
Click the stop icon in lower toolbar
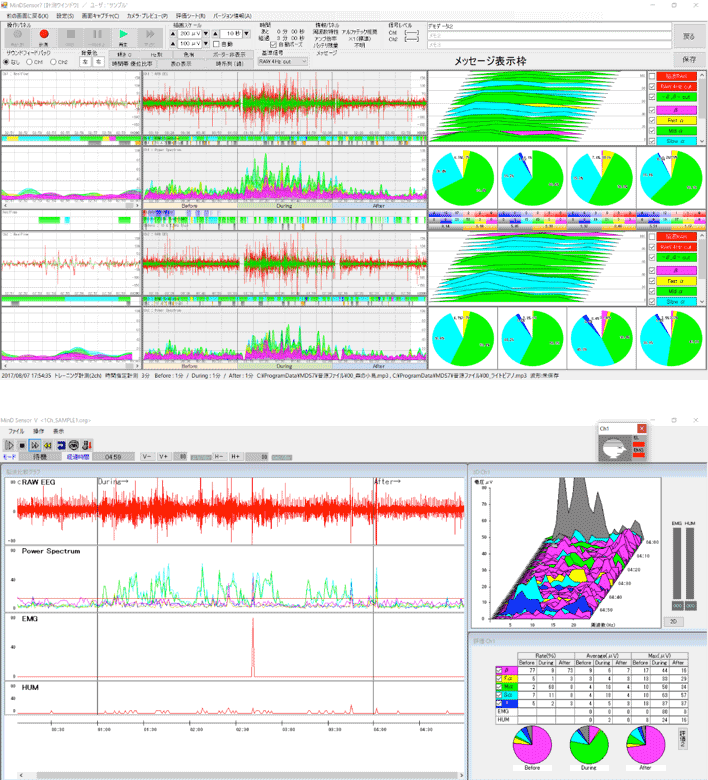pyautogui.click(x=21, y=444)
